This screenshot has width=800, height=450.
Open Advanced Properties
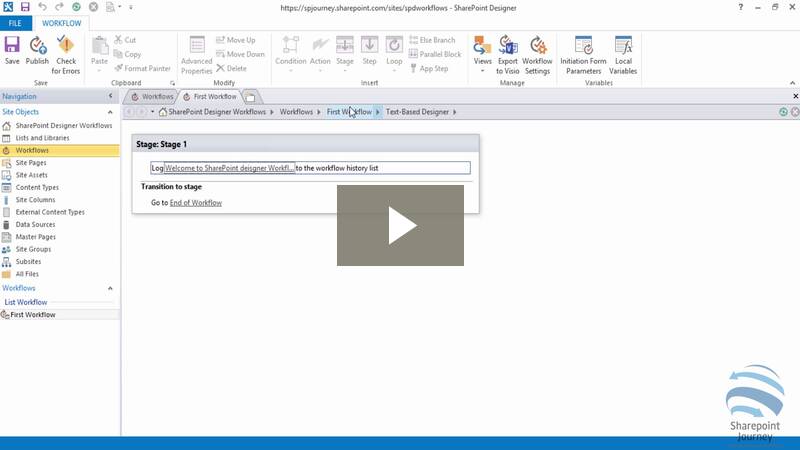196,55
